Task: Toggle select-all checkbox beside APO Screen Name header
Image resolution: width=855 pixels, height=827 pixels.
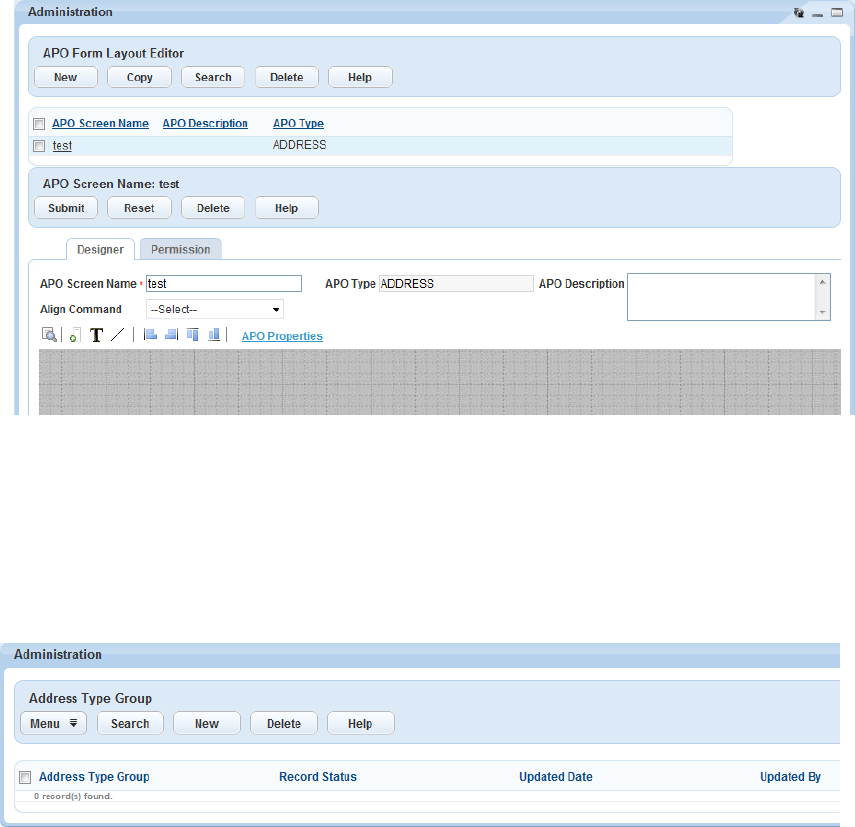Action: pyautogui.click(x=39, y=124)
